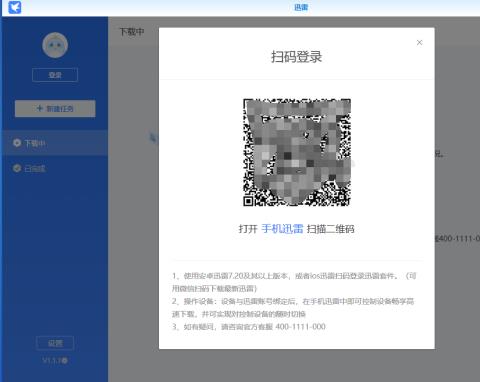The height and width of the screenshot is (382, 480).
Task: Click the 下载中 heading behind the dialog
Action: 132,32
